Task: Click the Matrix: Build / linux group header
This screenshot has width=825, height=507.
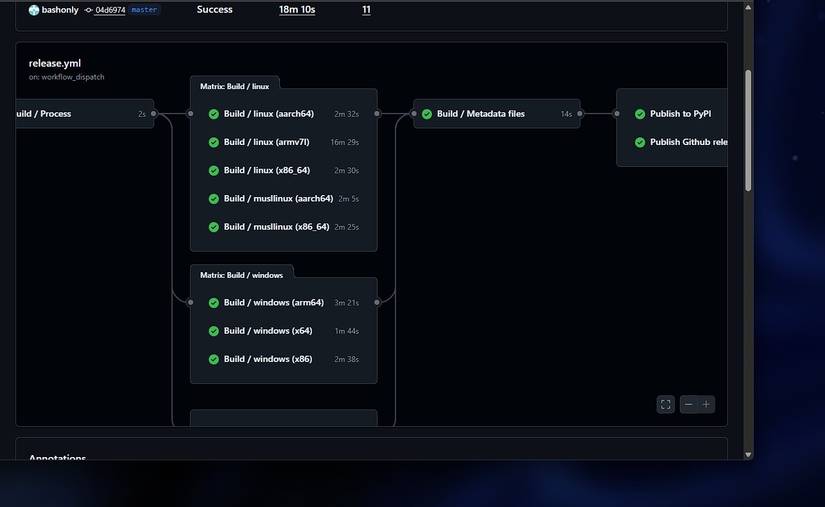Action: (235, 86)
